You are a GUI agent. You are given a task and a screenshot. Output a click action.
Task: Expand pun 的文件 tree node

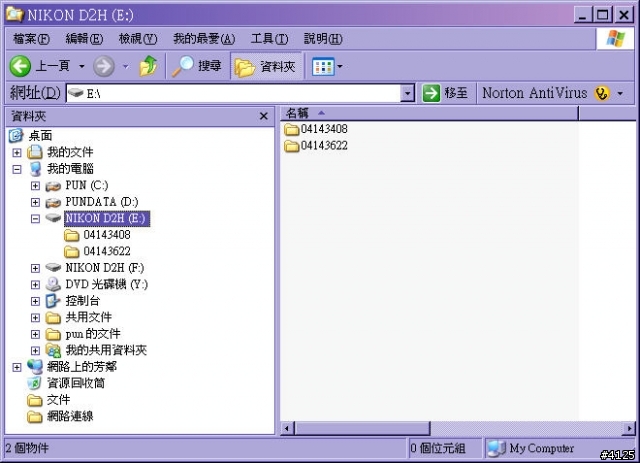point(36,334)
